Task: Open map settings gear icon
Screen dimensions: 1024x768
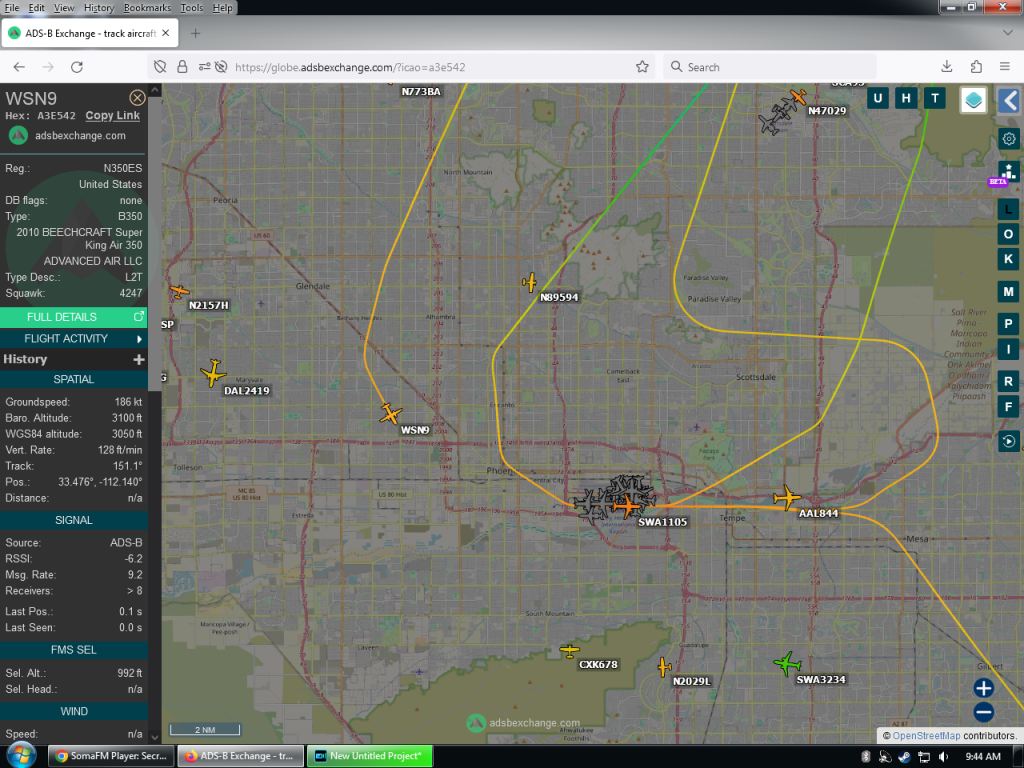Action: click(1009, 138)
